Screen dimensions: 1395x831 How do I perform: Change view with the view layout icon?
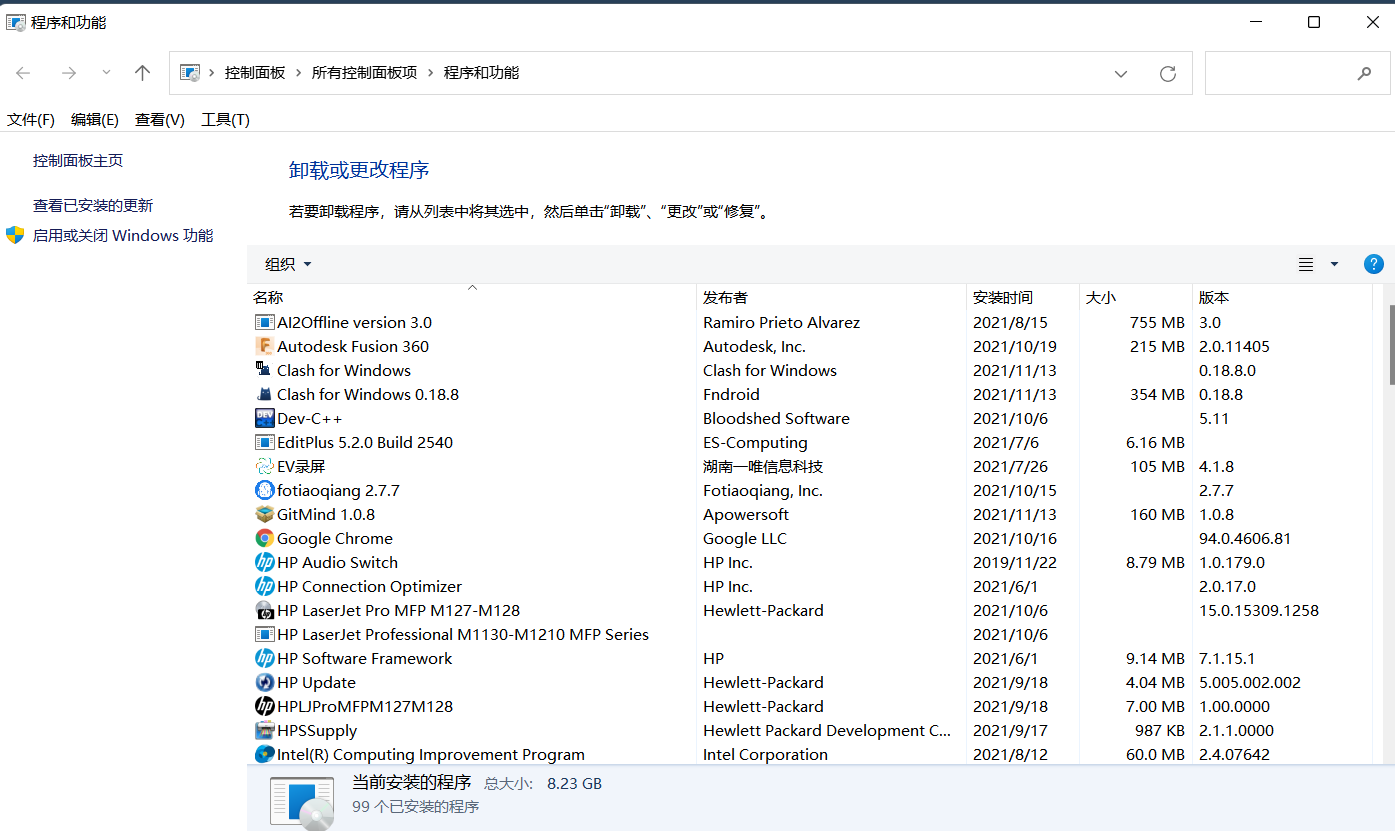pyautogui.click(x=1306, y=264)
